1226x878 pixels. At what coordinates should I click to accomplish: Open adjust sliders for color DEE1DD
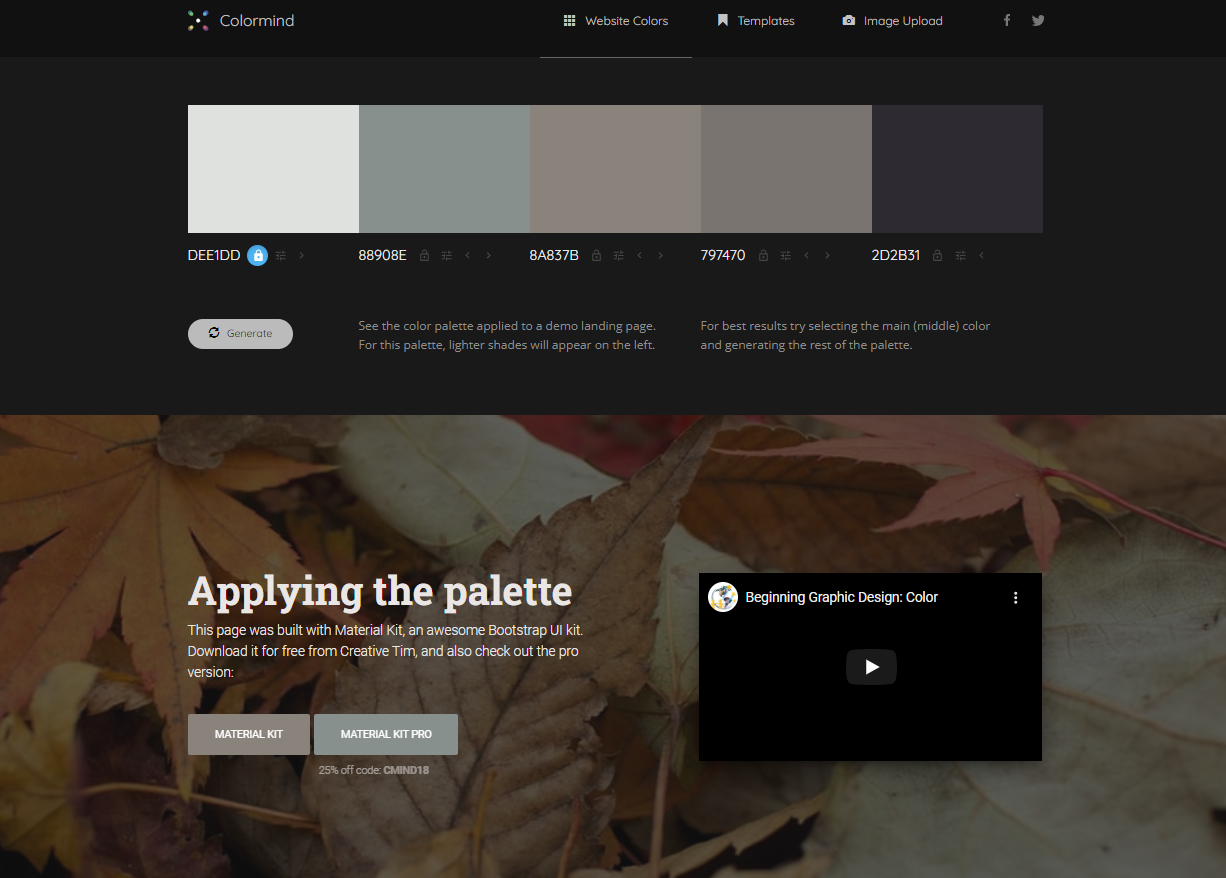281,255
